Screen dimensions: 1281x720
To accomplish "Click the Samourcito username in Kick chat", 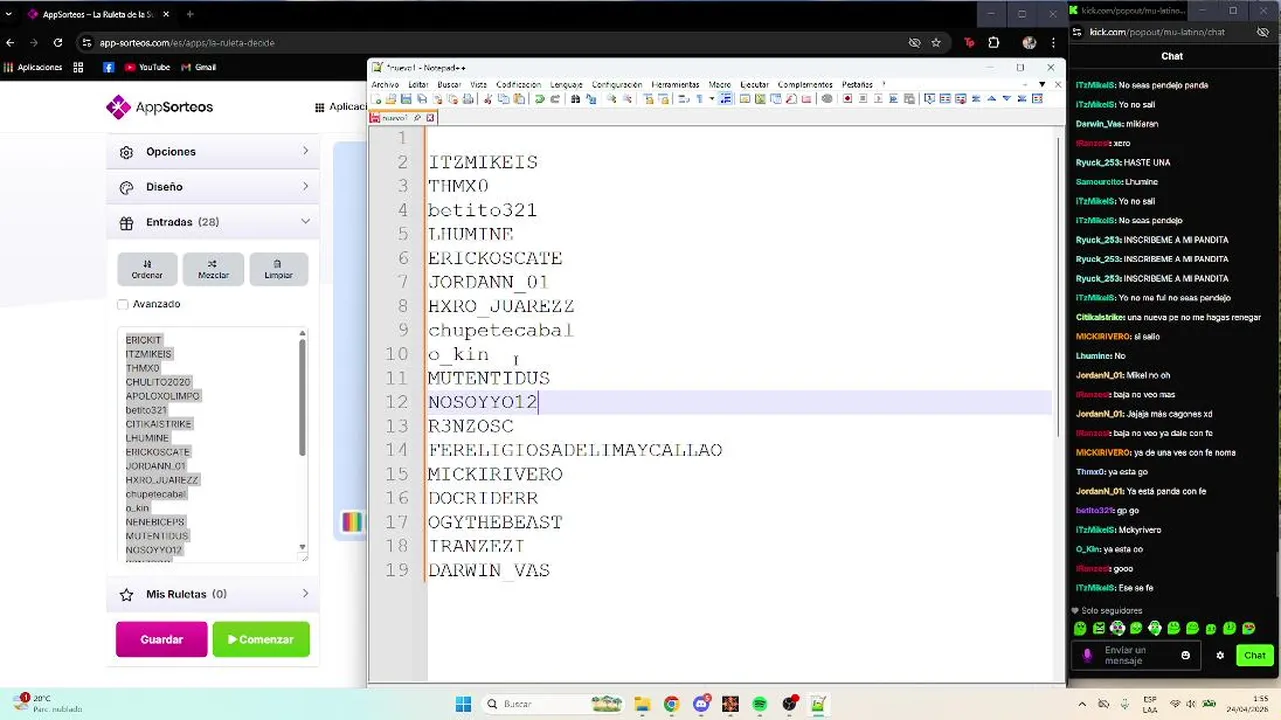I will click(1098, 182).
